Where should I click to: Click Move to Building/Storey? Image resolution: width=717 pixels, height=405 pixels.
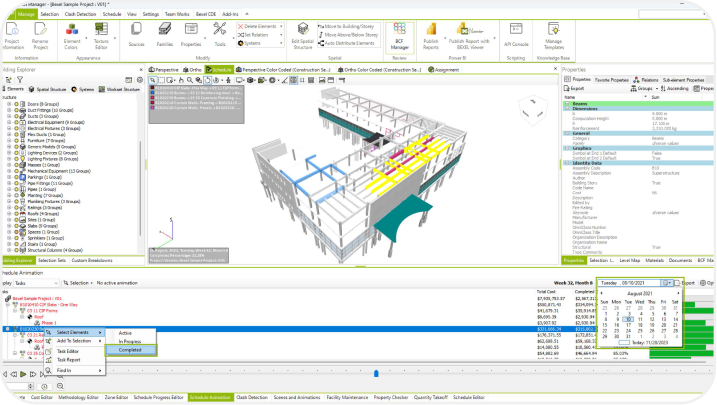[346, 27]
